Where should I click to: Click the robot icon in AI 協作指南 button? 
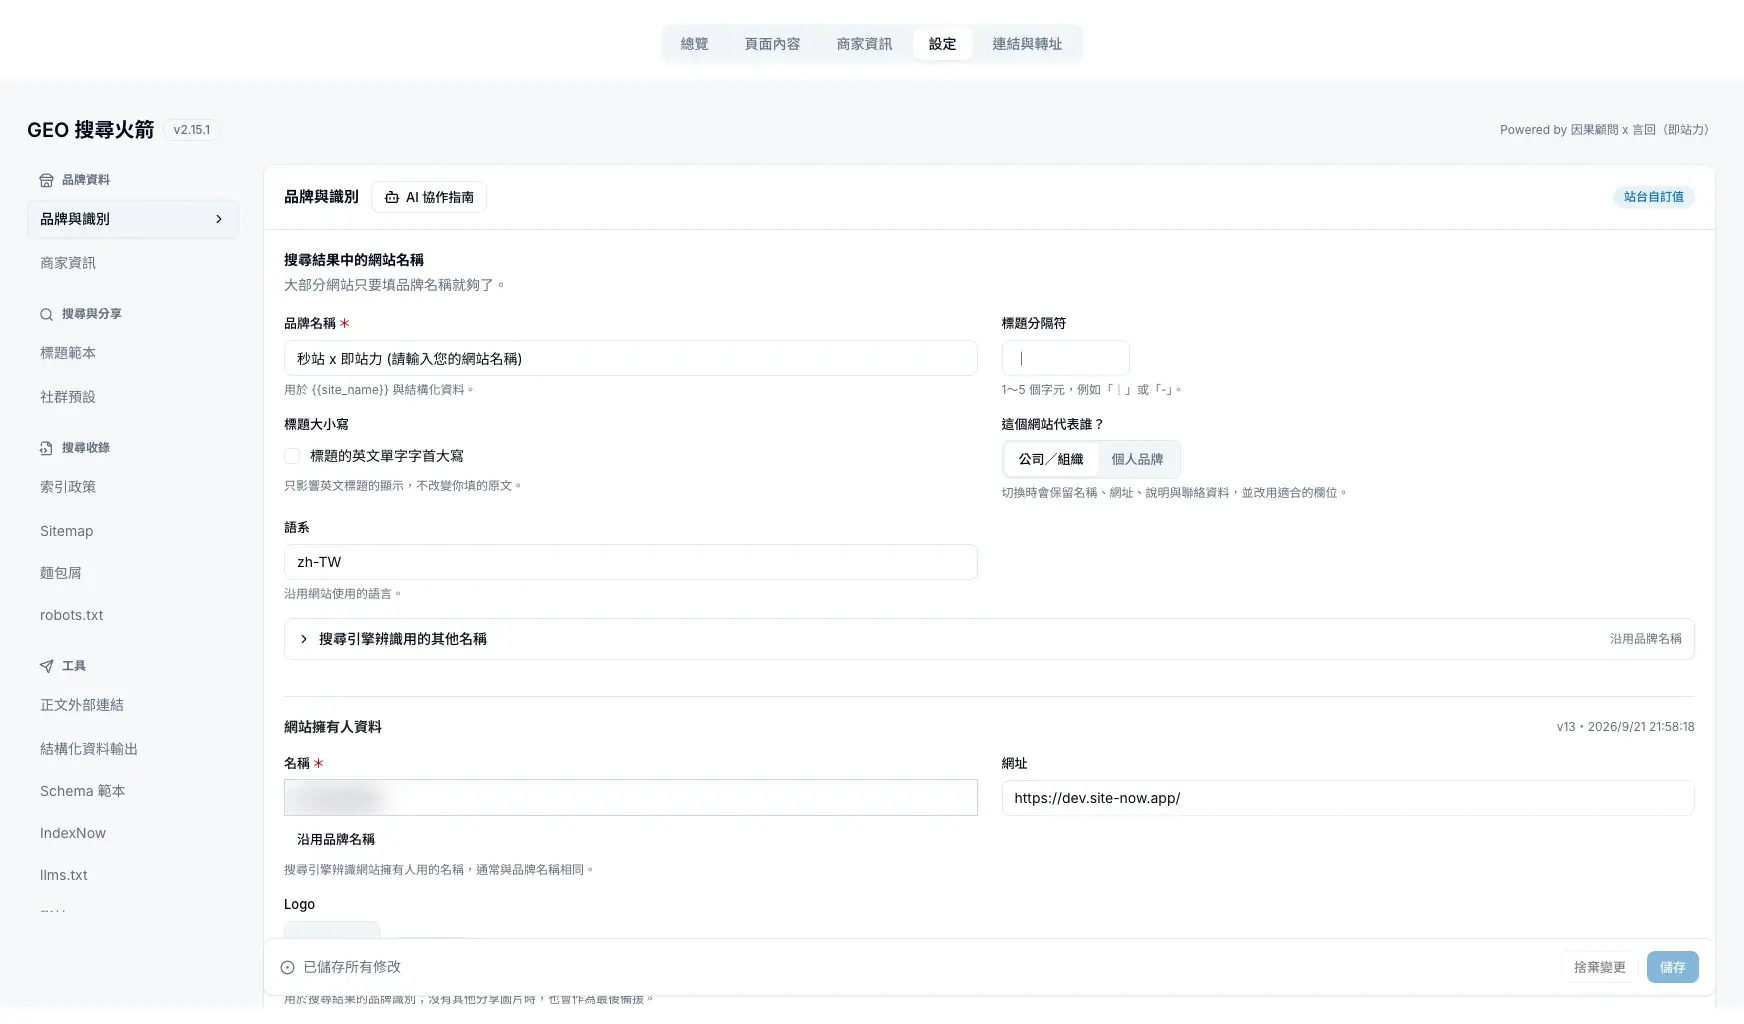point(392,197)
